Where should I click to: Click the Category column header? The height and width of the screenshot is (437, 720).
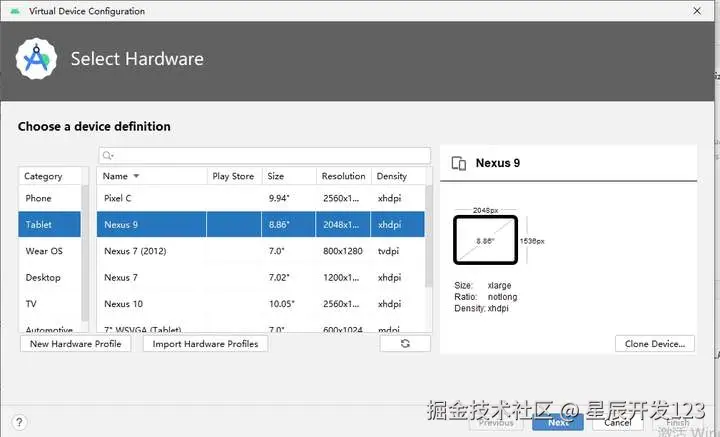tap(50, 176)
